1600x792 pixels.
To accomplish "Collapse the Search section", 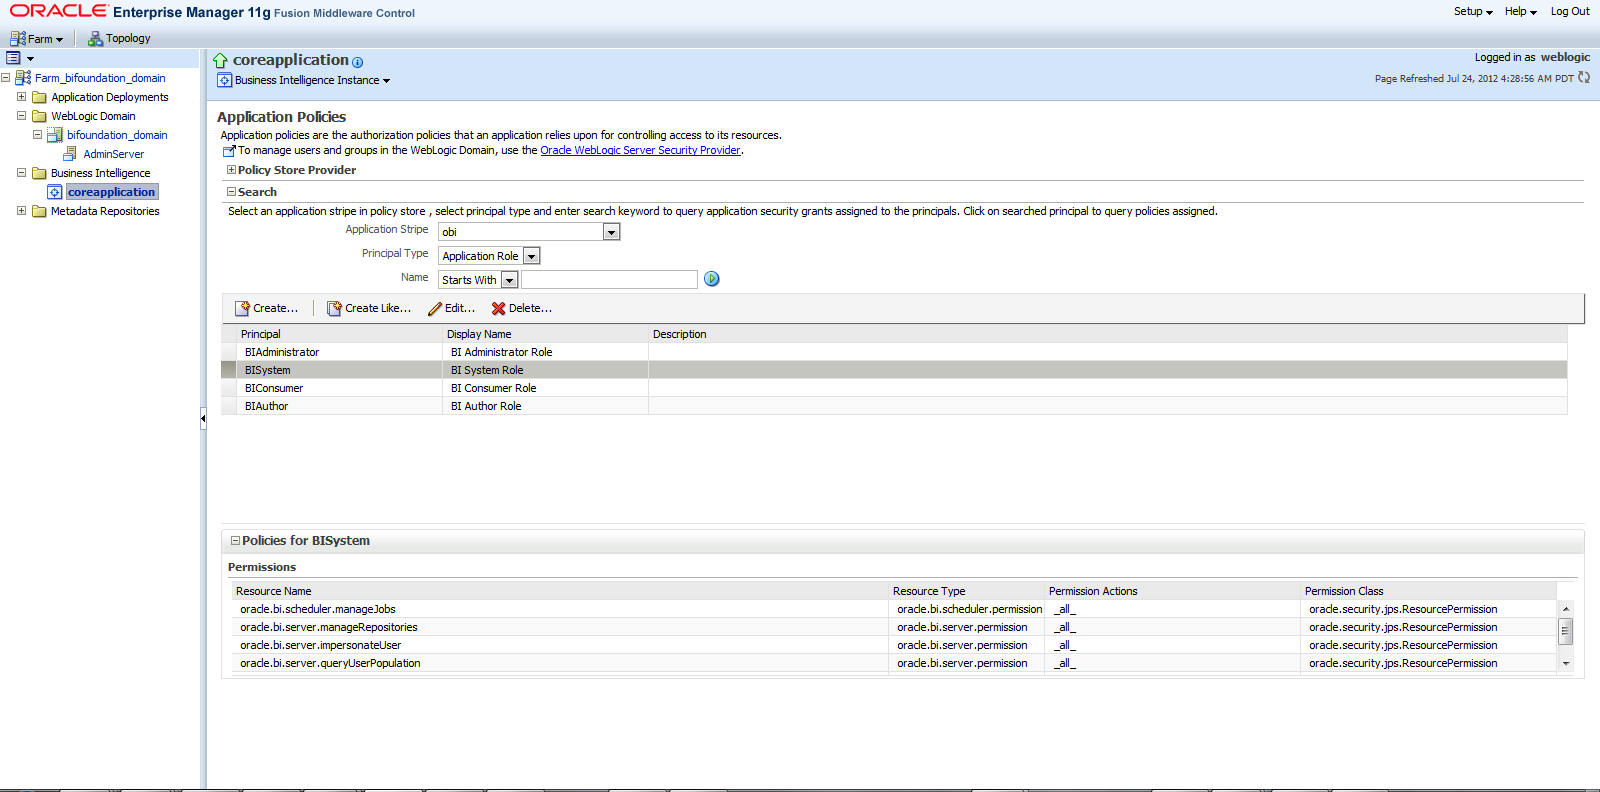I will tap(231, 191).
